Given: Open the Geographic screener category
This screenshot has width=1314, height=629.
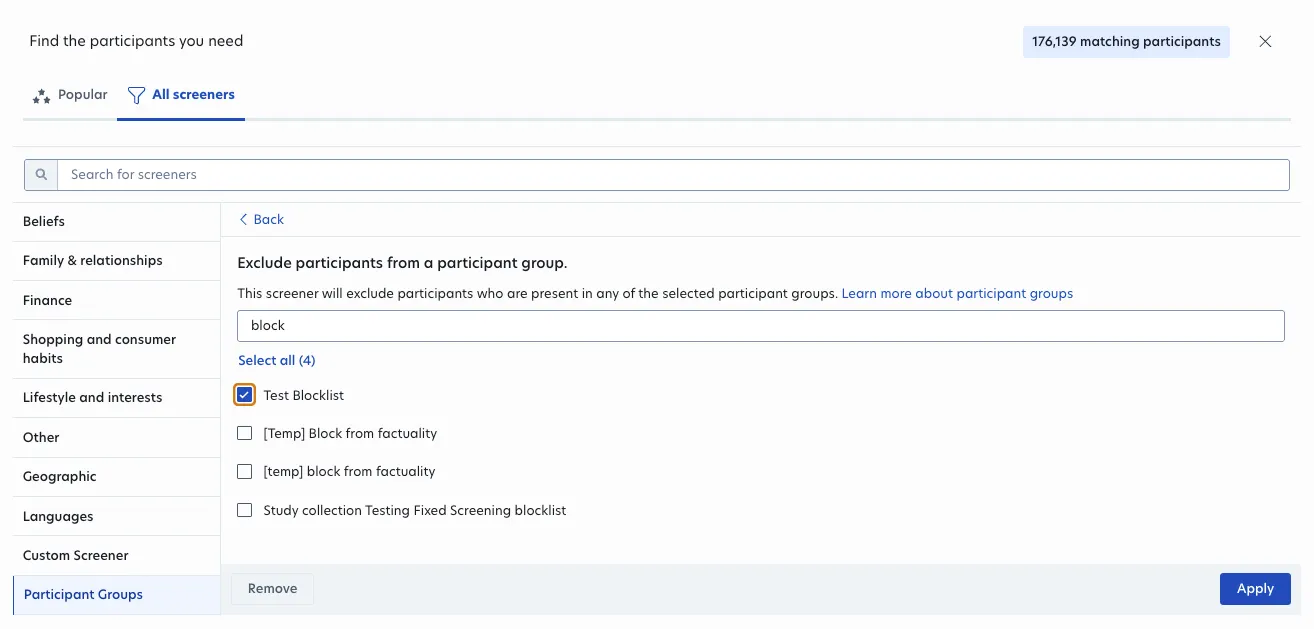Looking at the screenshot, I should 59,476.
